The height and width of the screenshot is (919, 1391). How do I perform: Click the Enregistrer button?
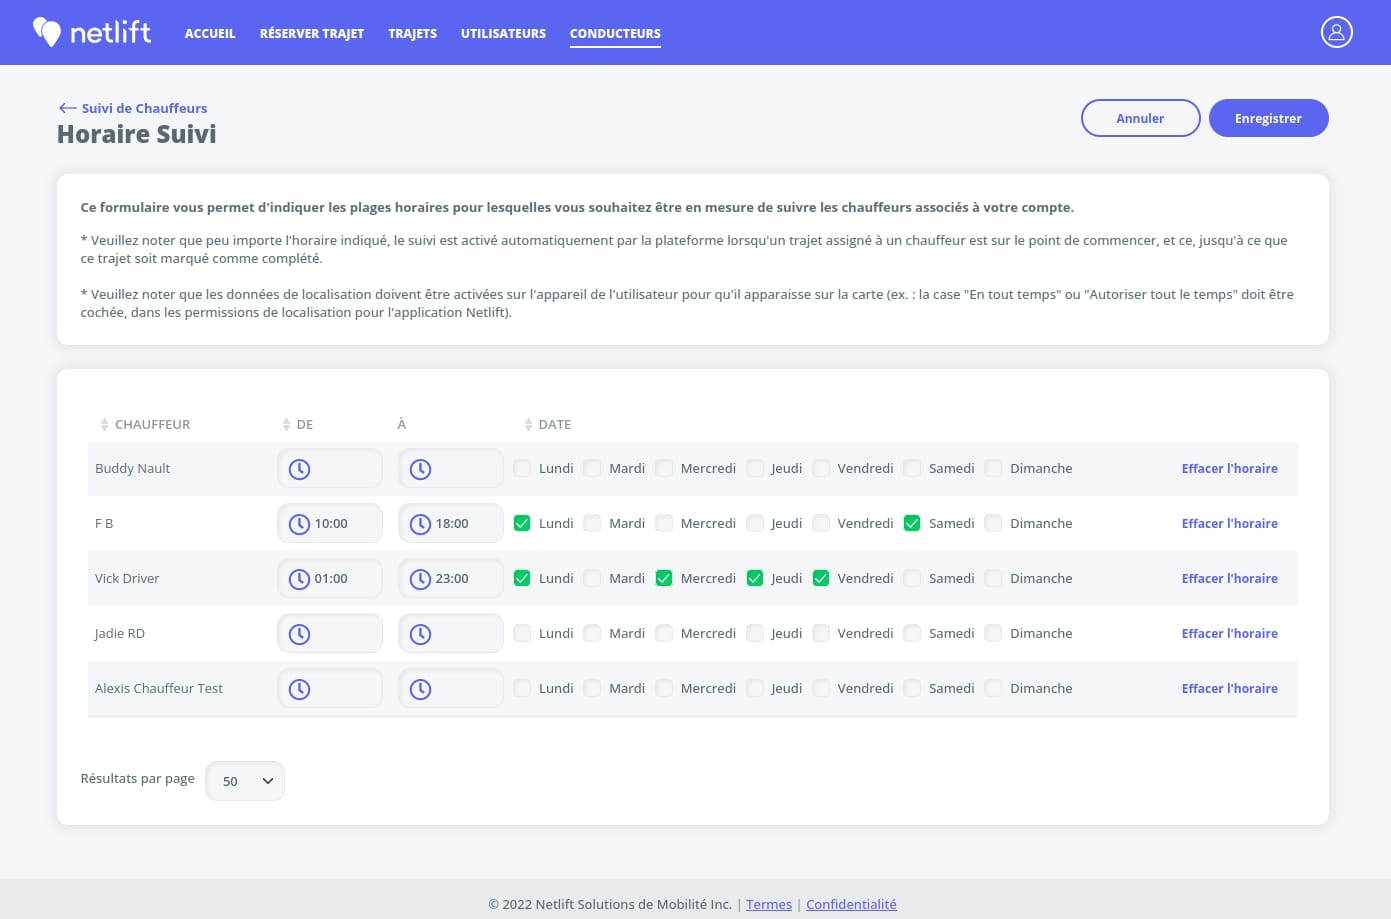click(x=1268, y=118)
